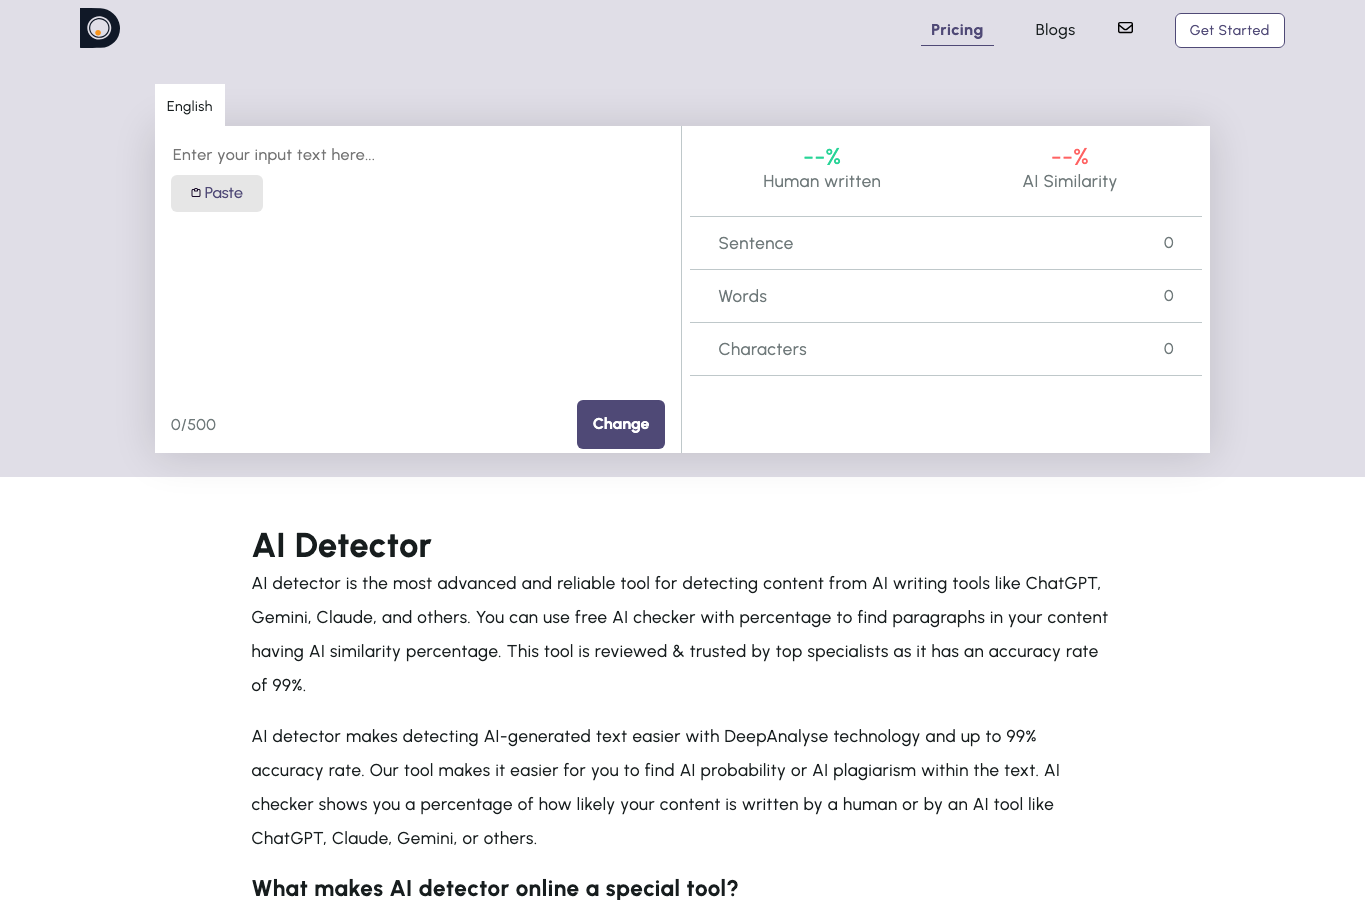Click the 0/500 character counter
Image resolution: width=1365 pixels, height=900 pixels.
[x=193, y=425]
